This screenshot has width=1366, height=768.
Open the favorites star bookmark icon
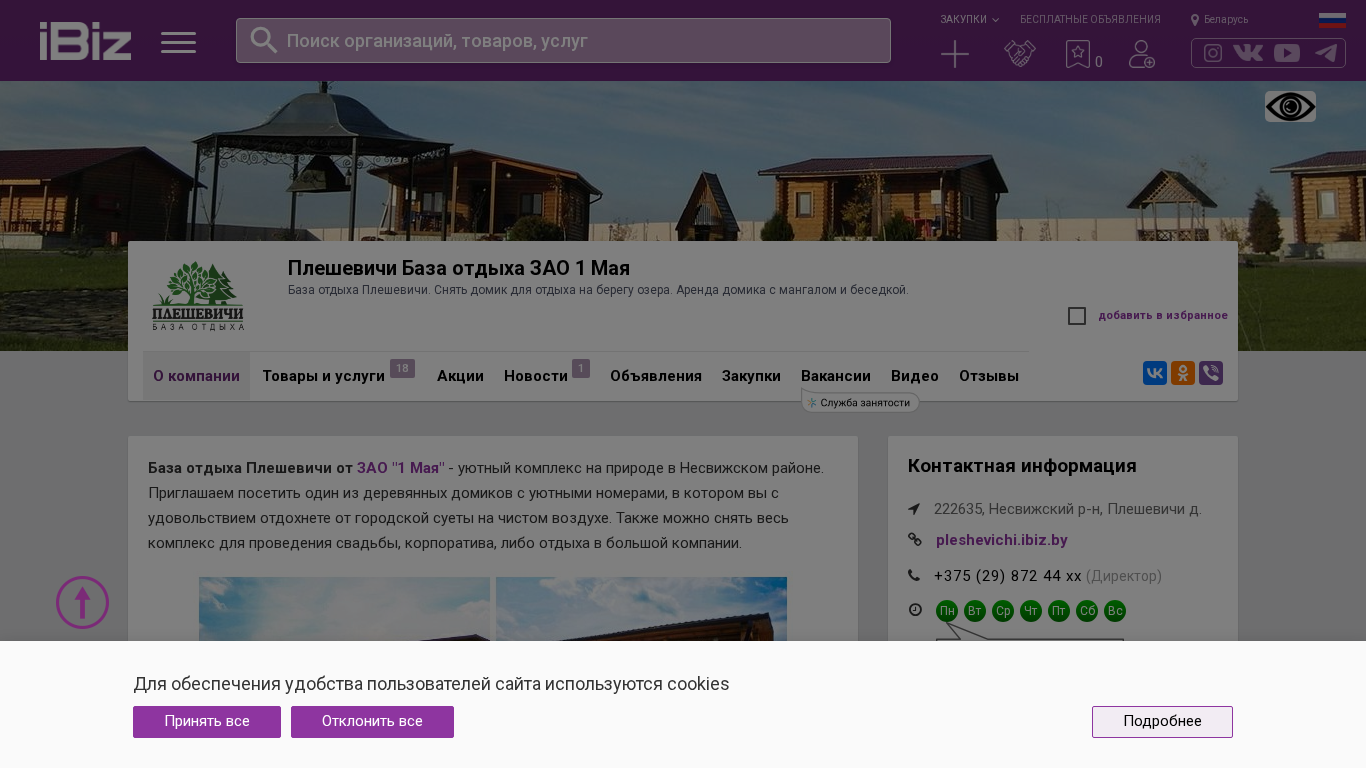click(1078, 54)
